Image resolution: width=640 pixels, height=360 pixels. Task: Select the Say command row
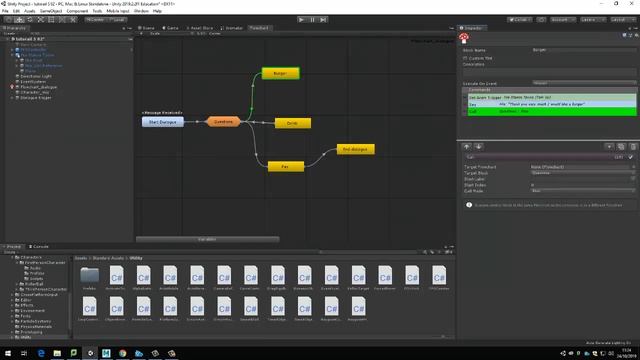[551, 104]
